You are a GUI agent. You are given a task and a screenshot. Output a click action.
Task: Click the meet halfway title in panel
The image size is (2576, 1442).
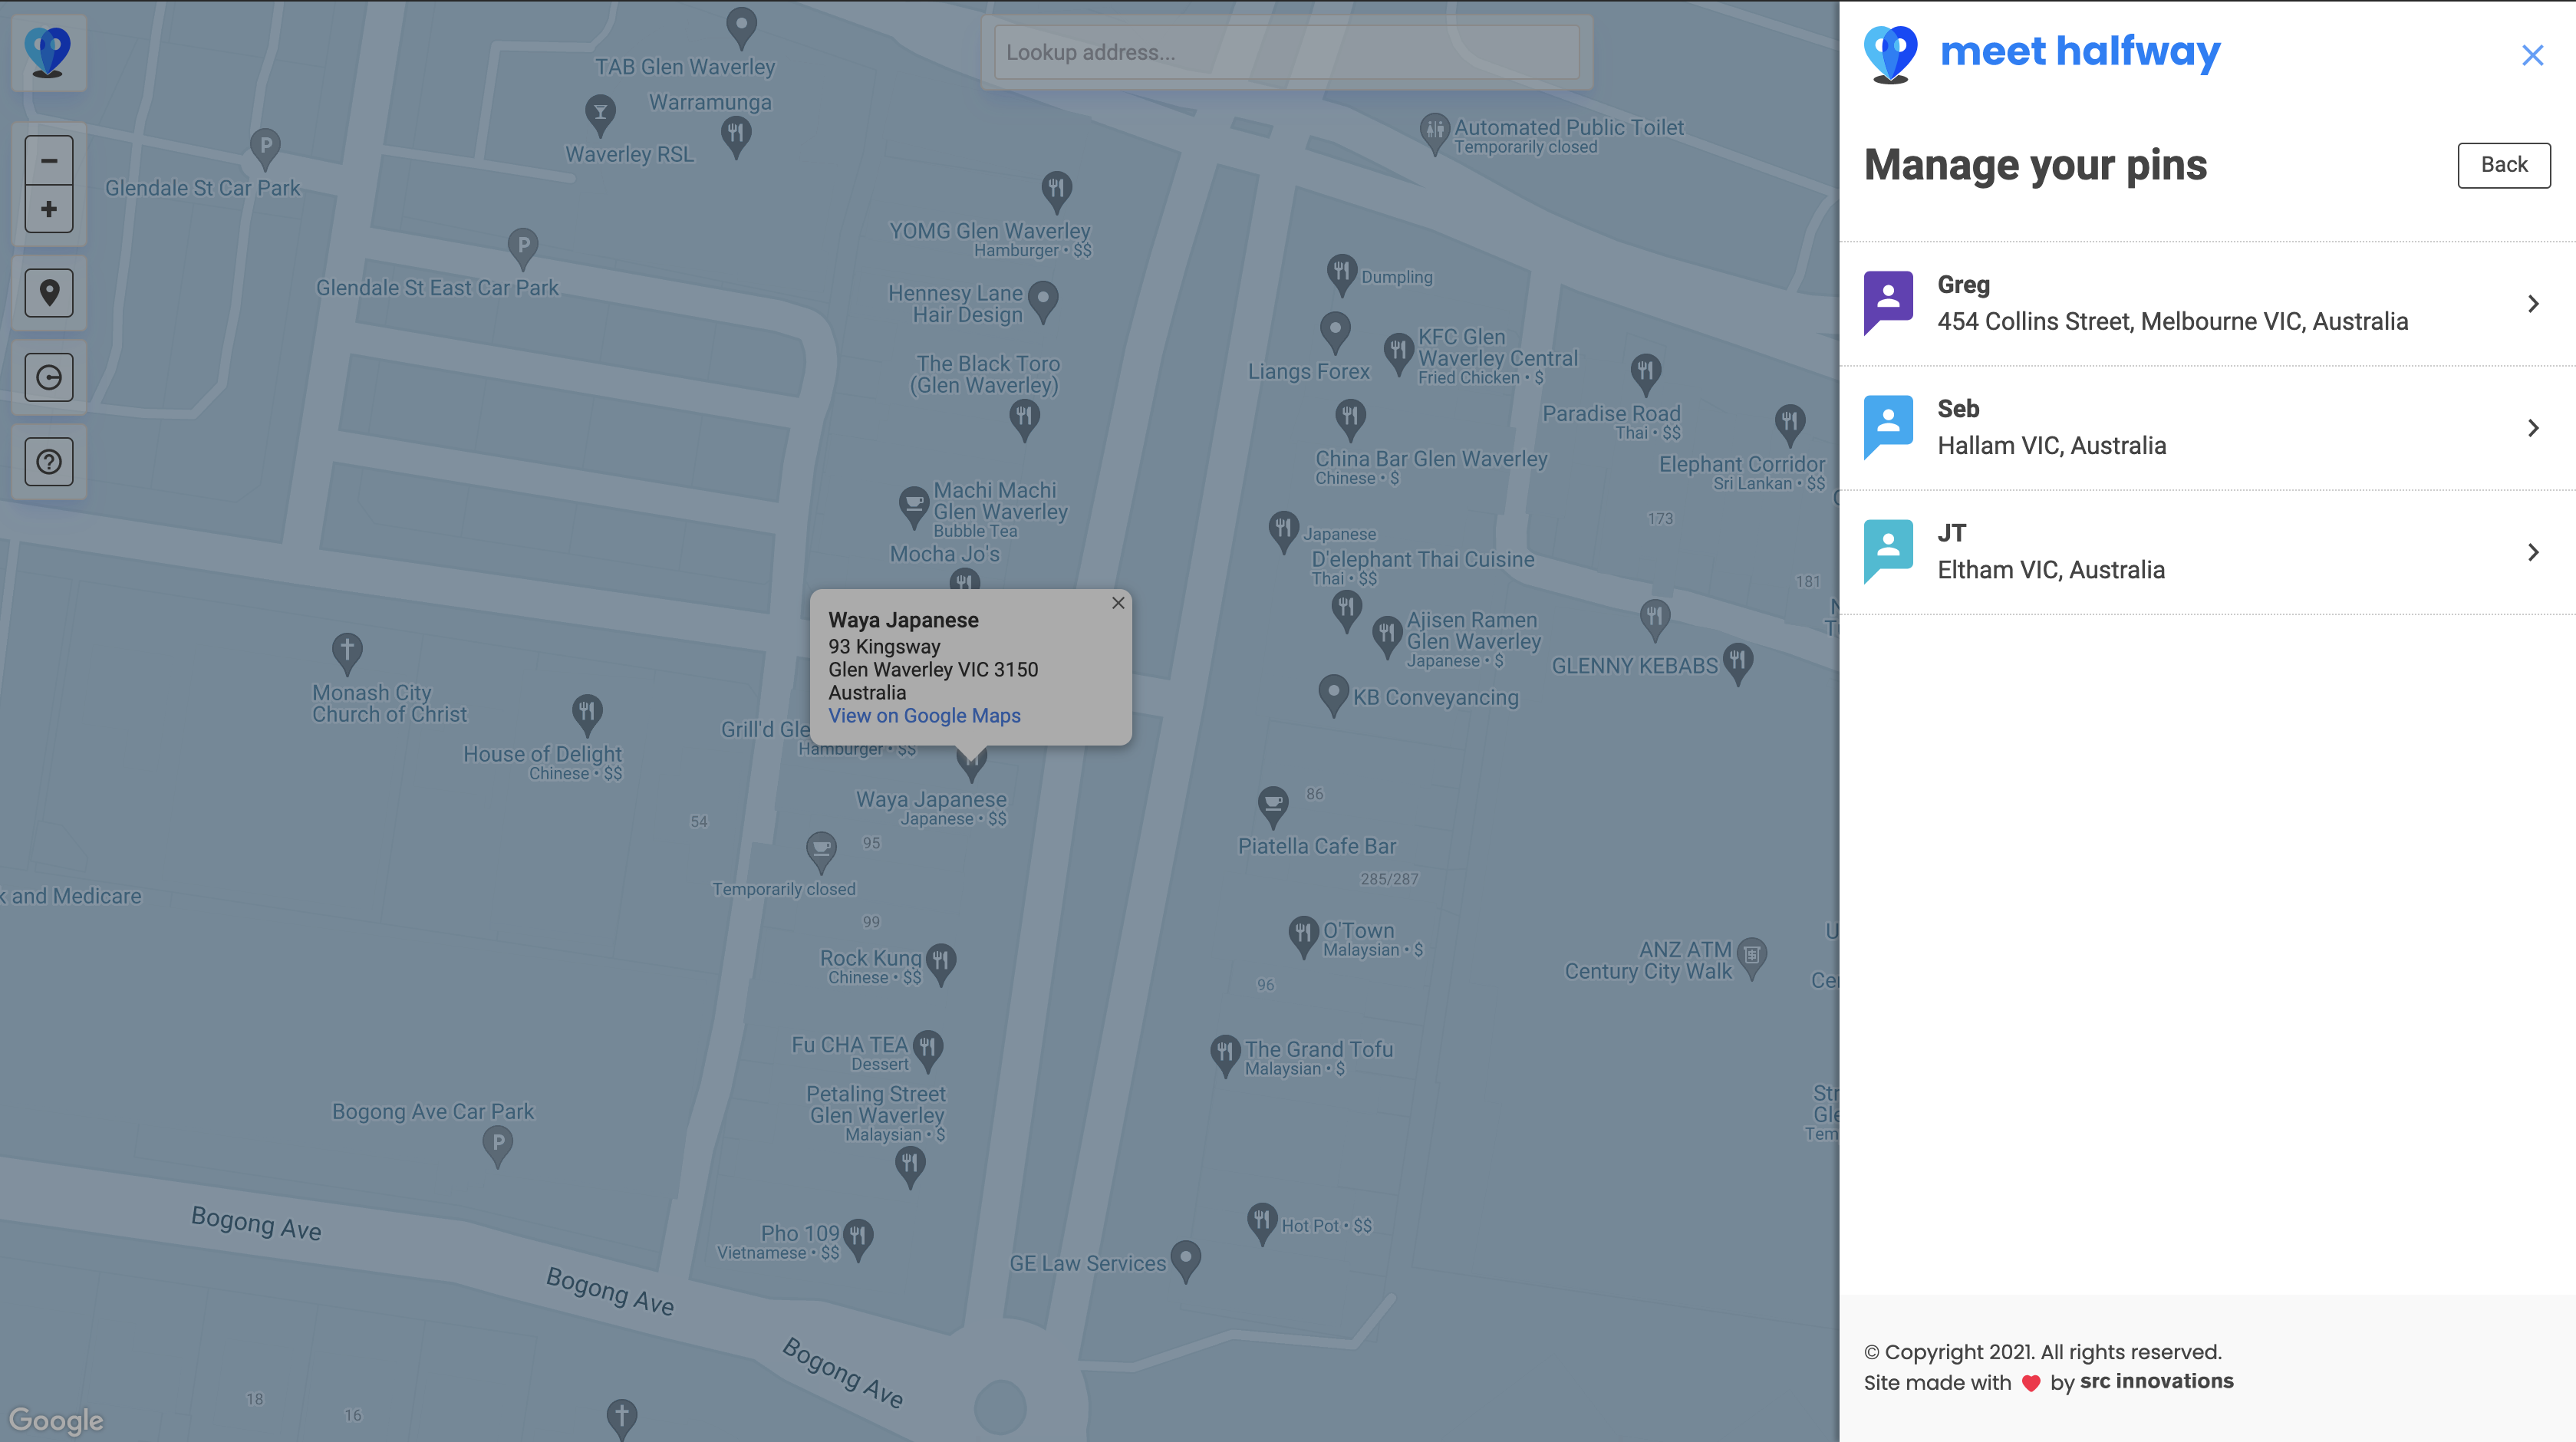point(2079,51)
